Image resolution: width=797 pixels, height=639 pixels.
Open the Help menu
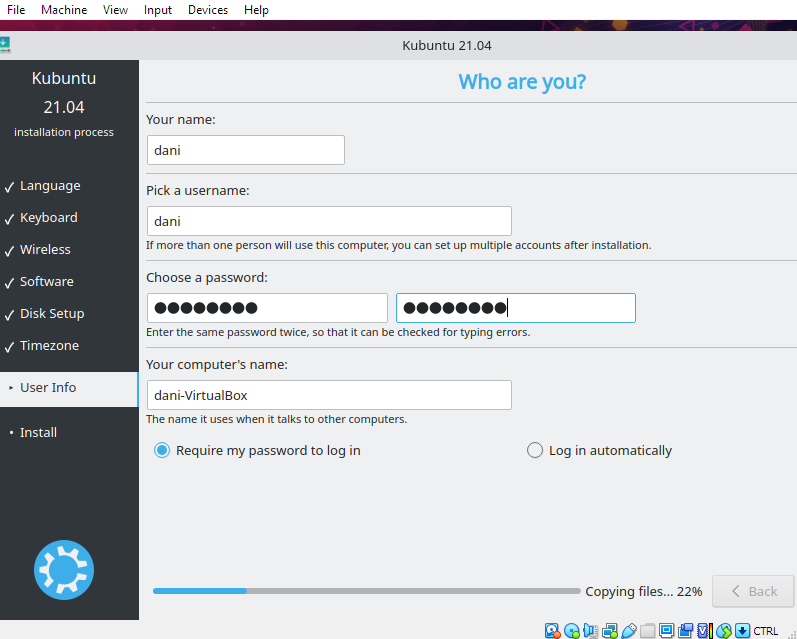256,10
